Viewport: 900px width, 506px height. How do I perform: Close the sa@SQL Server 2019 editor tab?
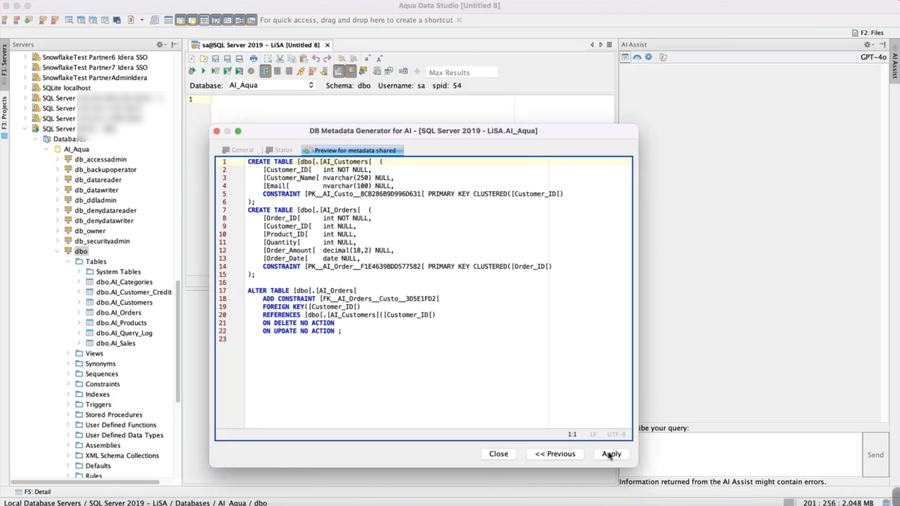[x=327, y=45]
